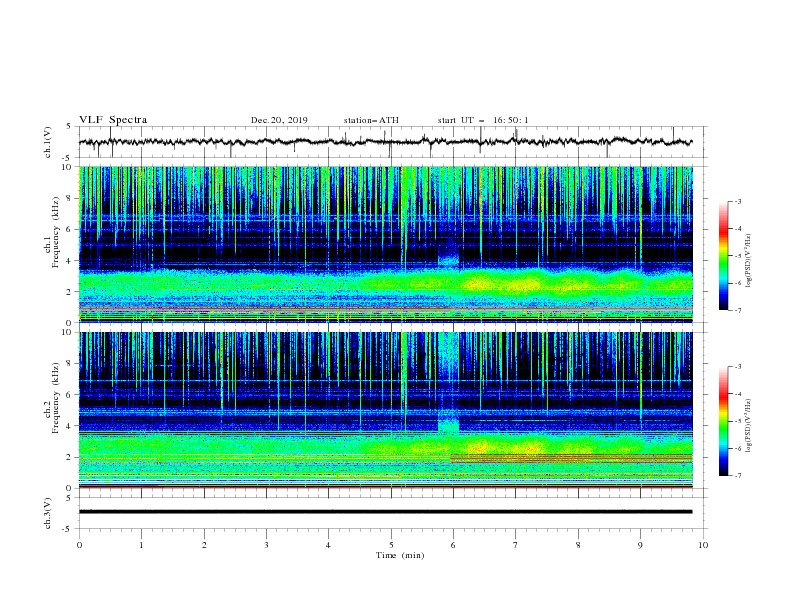The image size is (792, 612).
Task: Click the "VLF Spectra" plot title
Action: [113, 120]
